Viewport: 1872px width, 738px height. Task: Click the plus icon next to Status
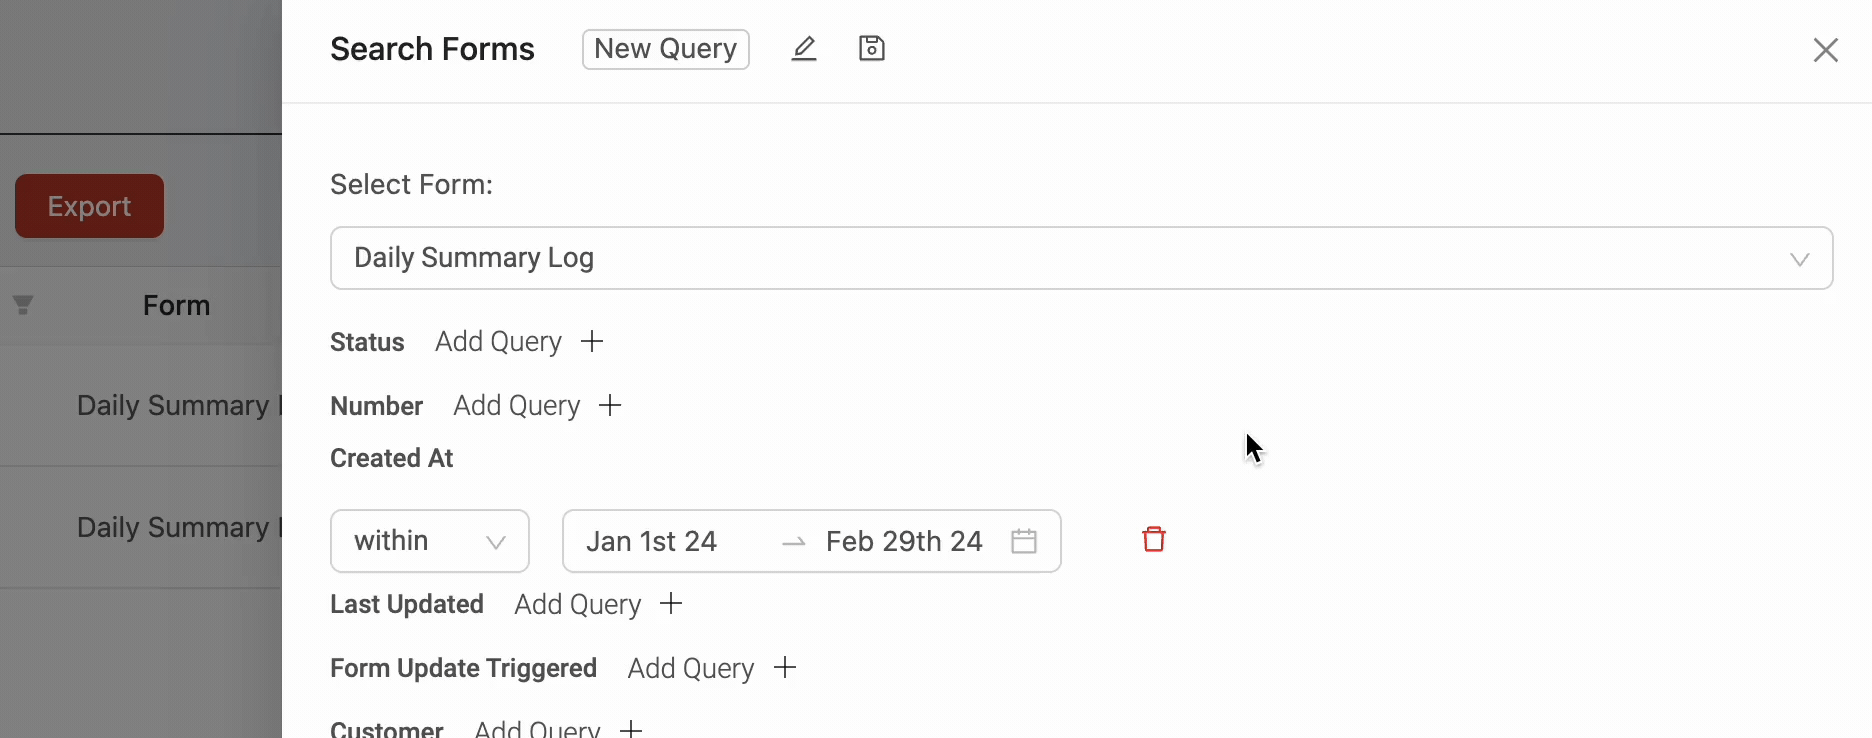pos(592,341)
